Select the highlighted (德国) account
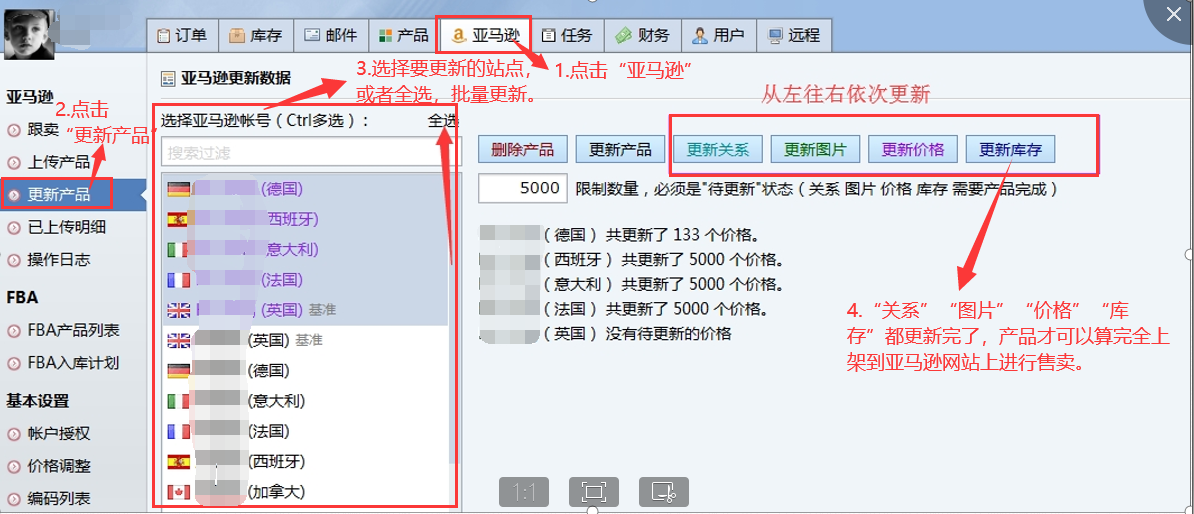 coord(306,188)
